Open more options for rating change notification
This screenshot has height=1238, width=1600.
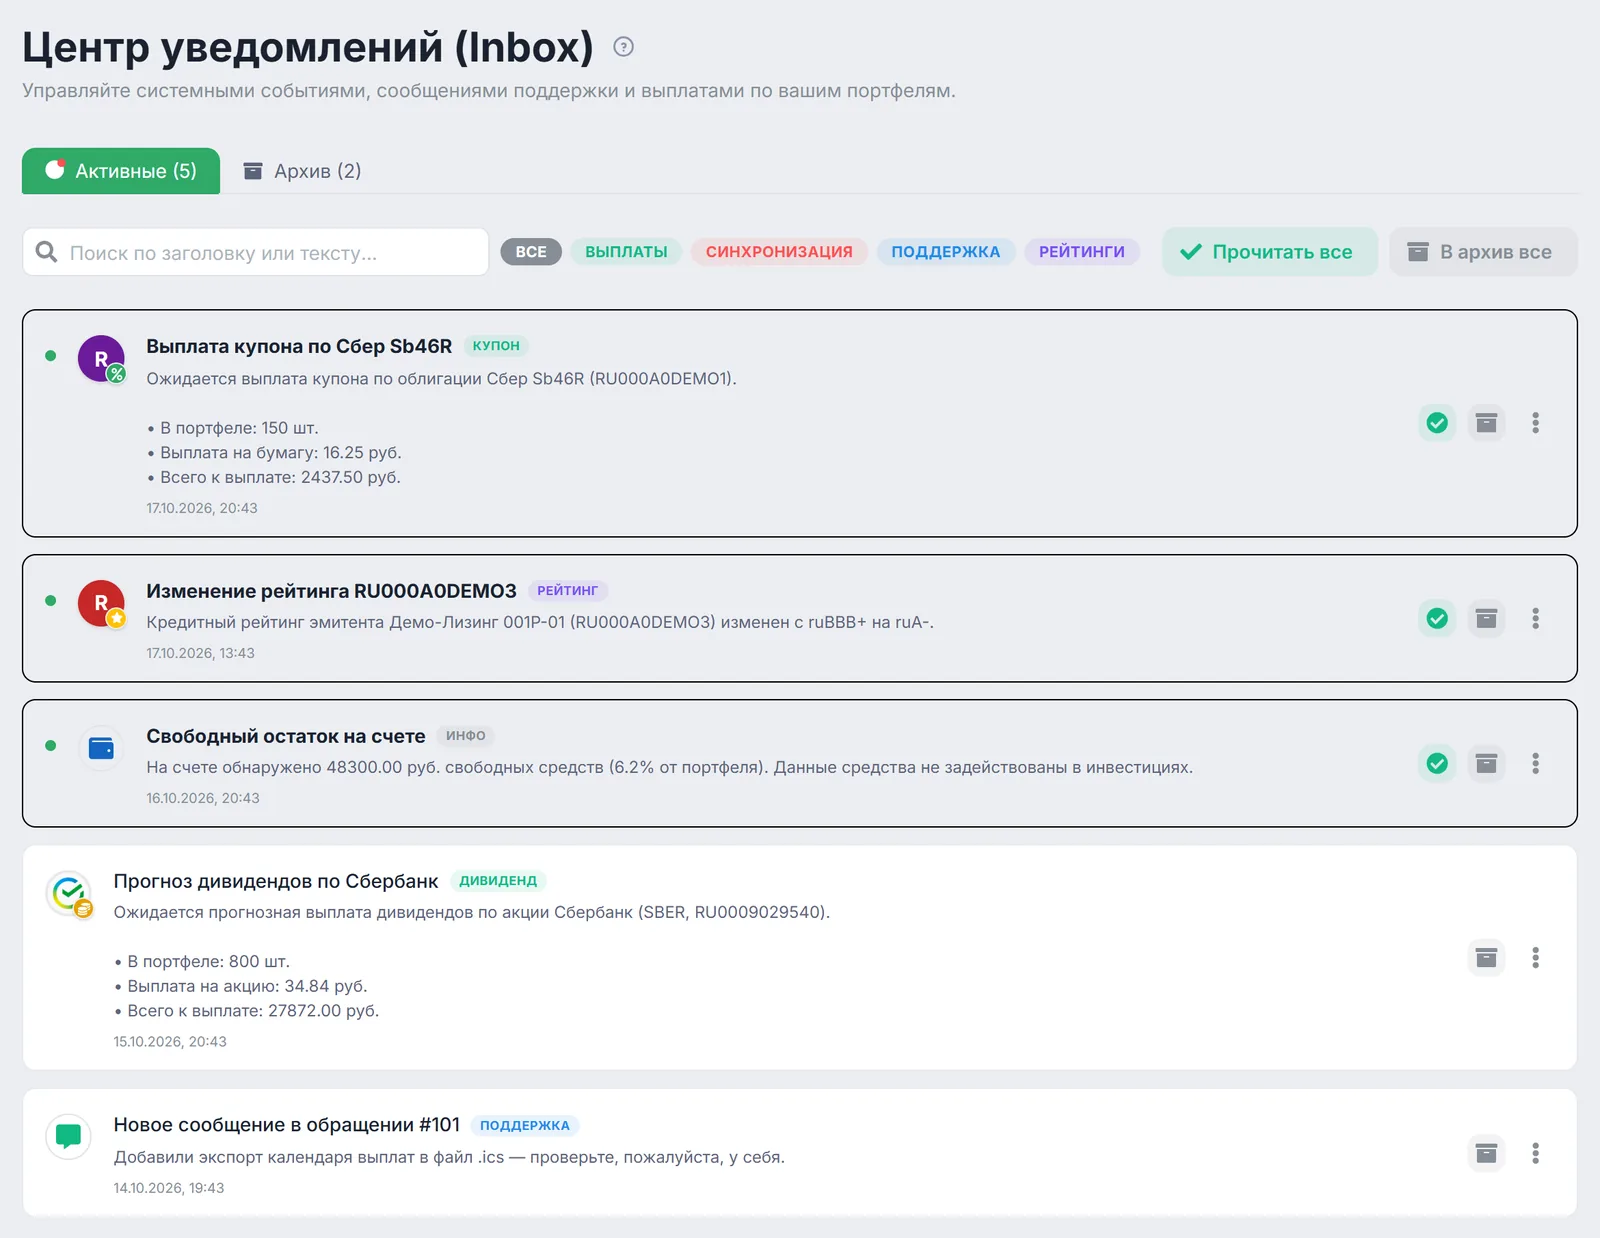(x=1535, y=618)
